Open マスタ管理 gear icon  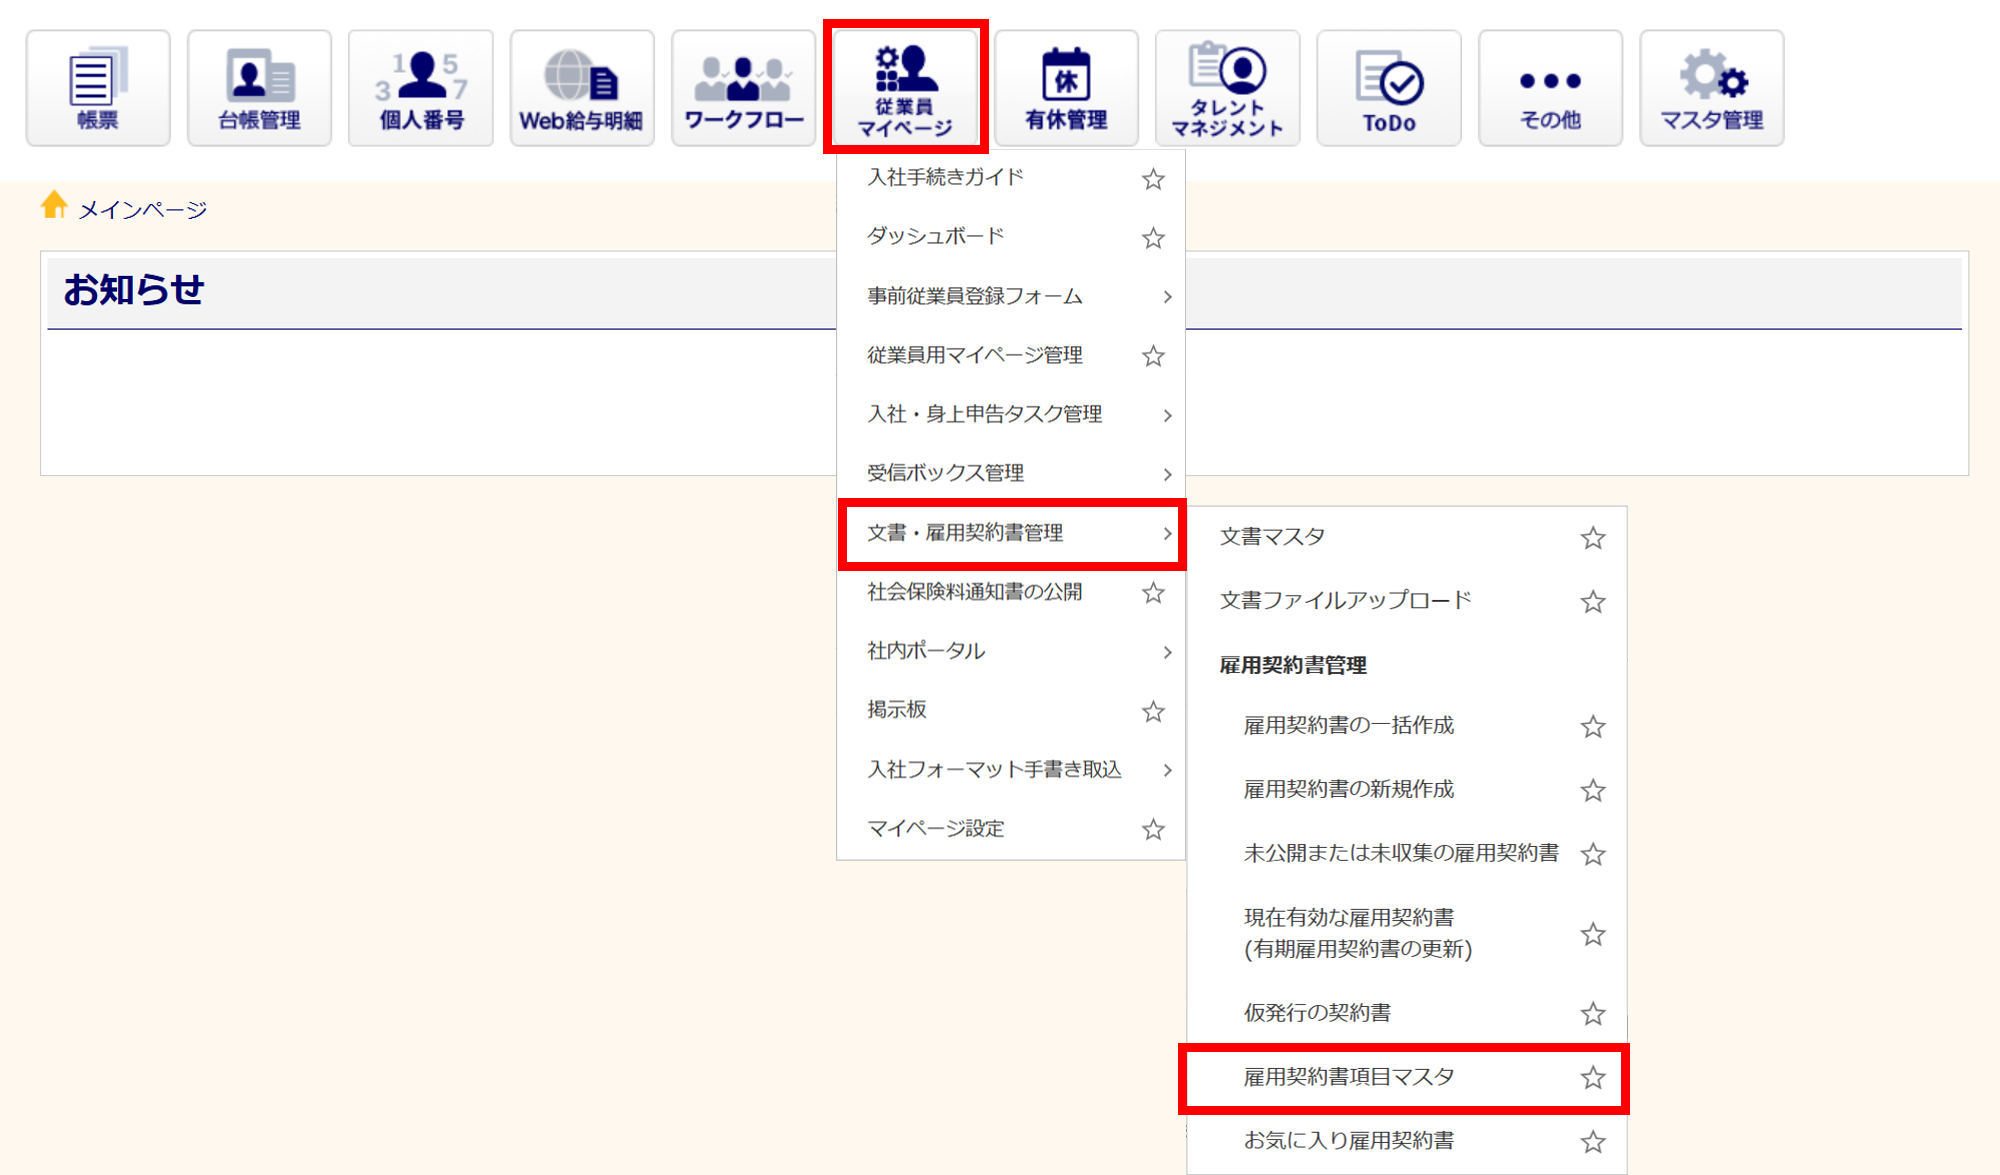pos(1711,88)
